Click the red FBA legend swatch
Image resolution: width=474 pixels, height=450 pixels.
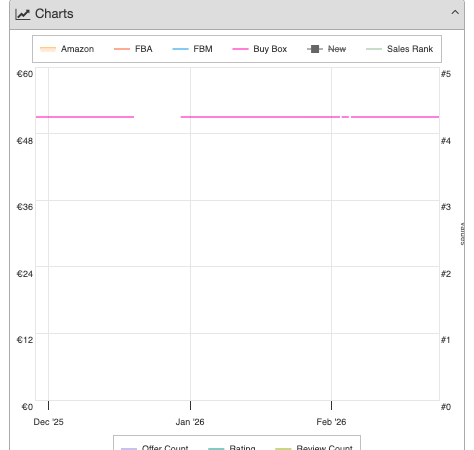point(122,49)
